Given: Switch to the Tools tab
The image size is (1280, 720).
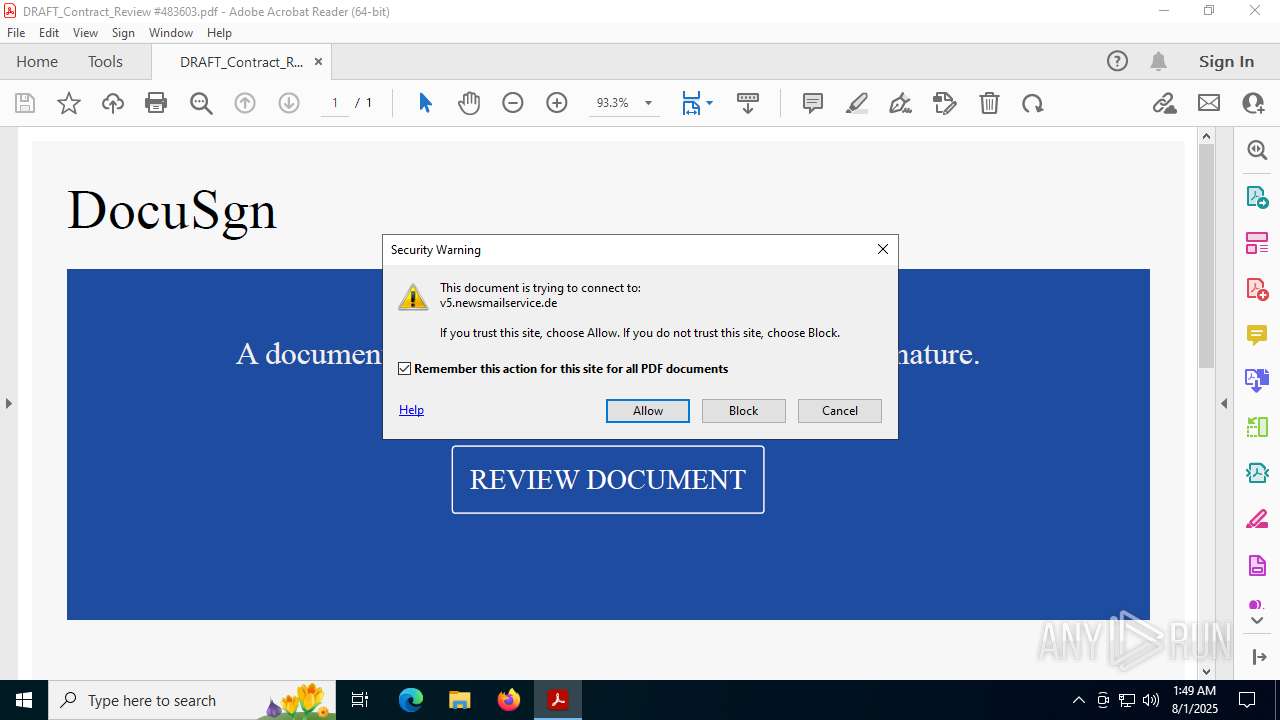Looking at the screenshot, I should pyautogui.click(x=105, y=61).
